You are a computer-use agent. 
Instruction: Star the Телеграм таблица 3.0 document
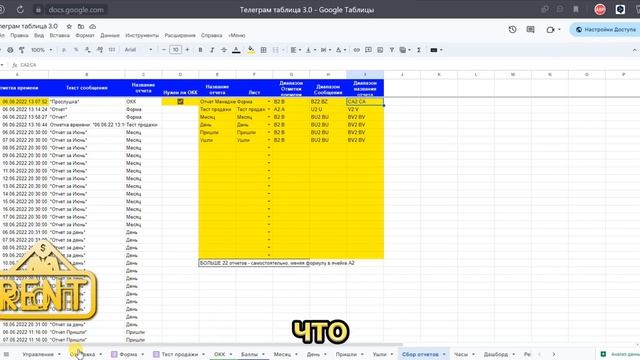[69, 27]
